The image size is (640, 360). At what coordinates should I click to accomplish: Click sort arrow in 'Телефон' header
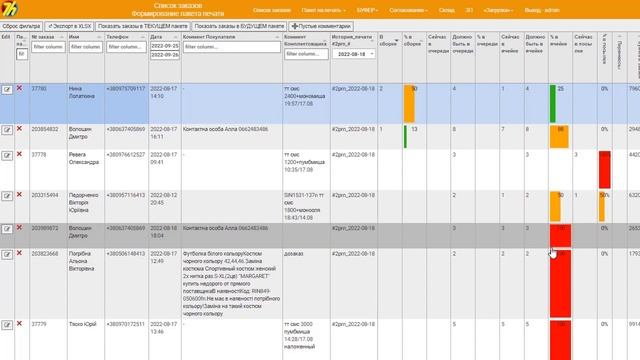(x=142, y=37)
